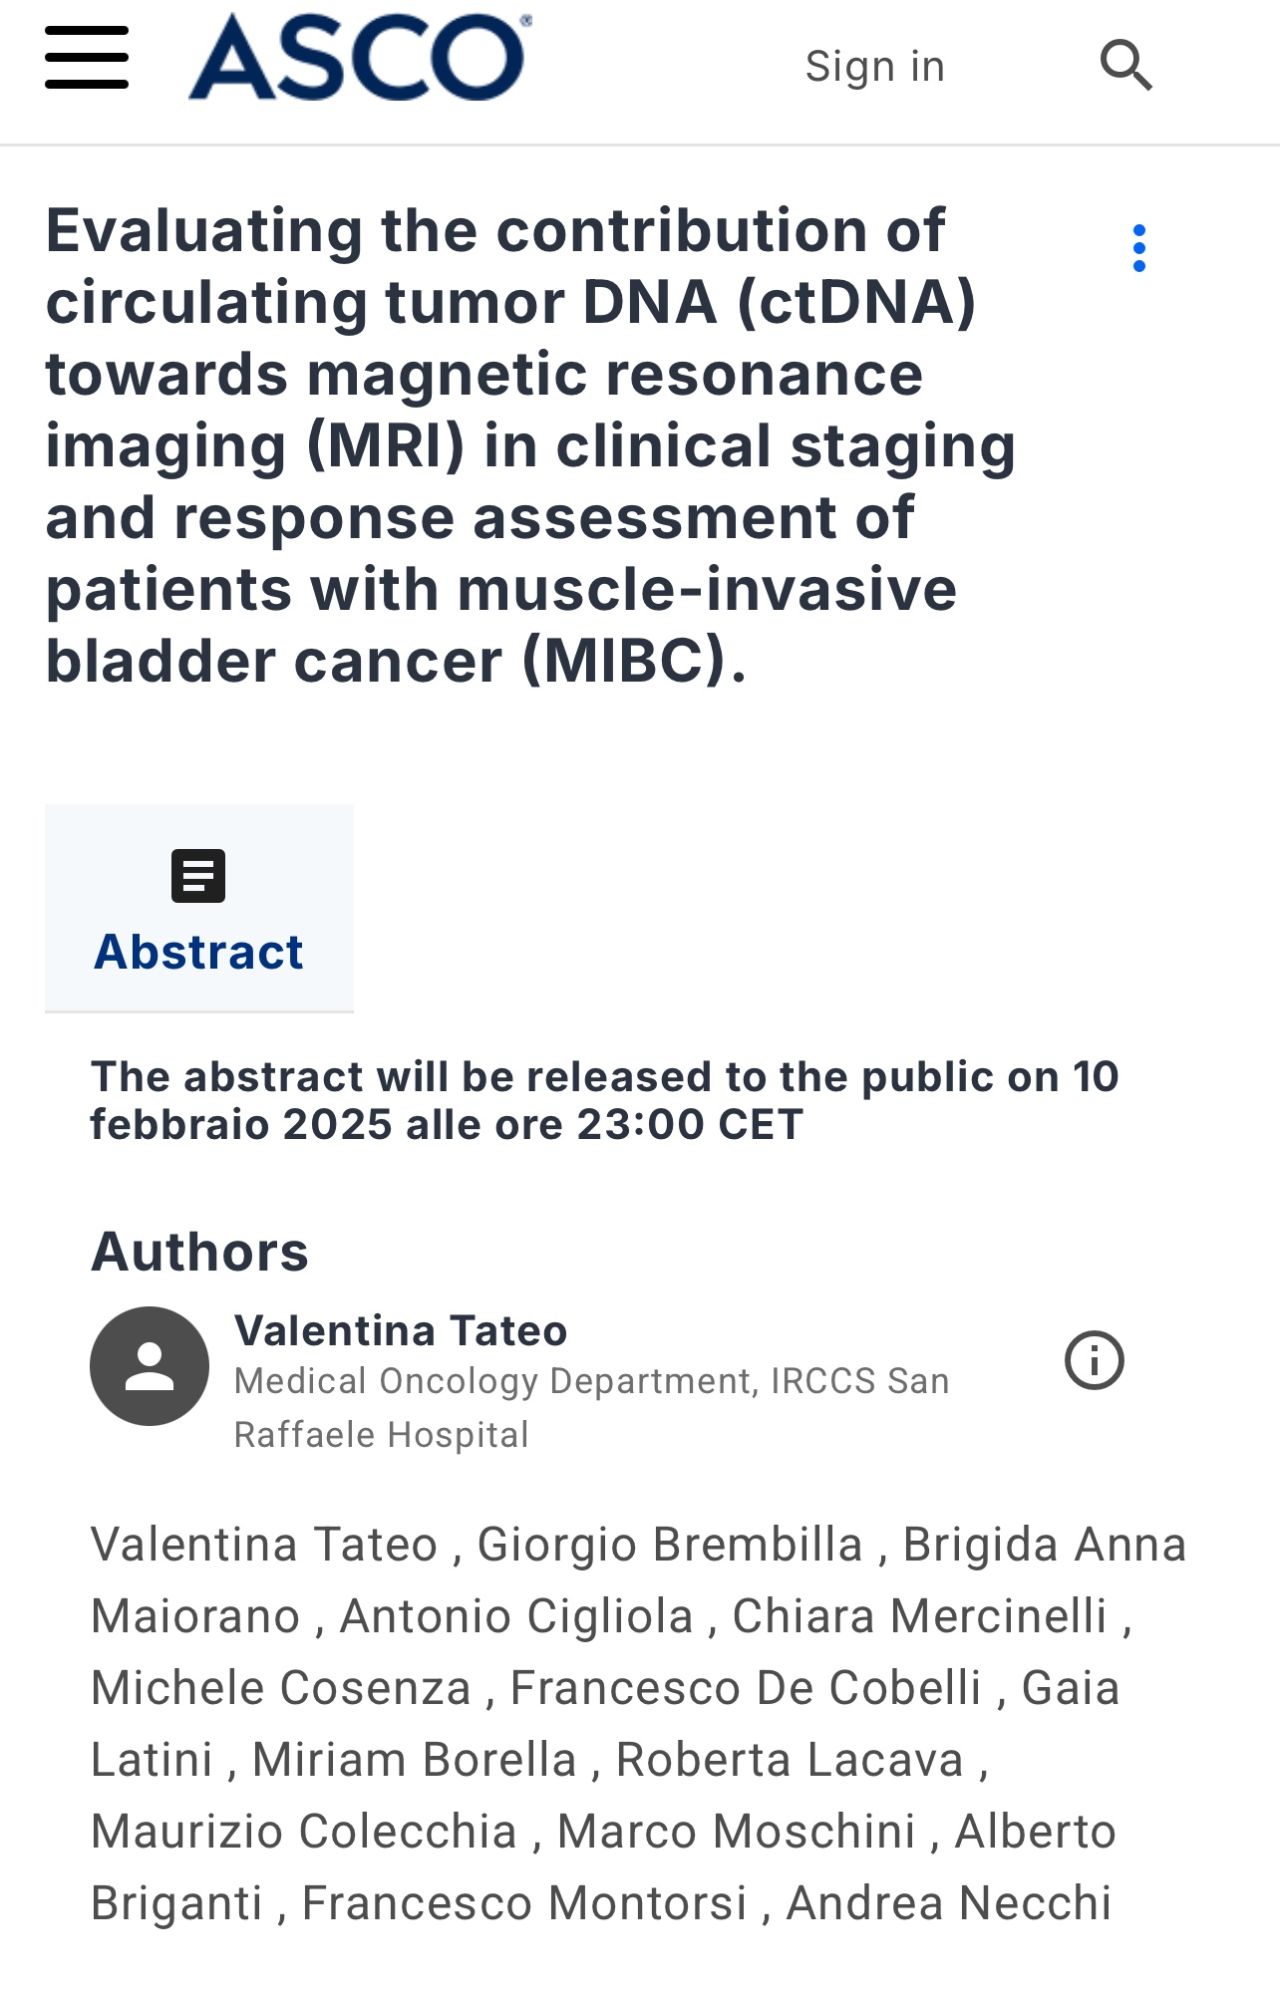Open the hamburger navigation menu
Viewport: 1280px width, 1994px height.
pyautogui.click(x=87, y=58)
